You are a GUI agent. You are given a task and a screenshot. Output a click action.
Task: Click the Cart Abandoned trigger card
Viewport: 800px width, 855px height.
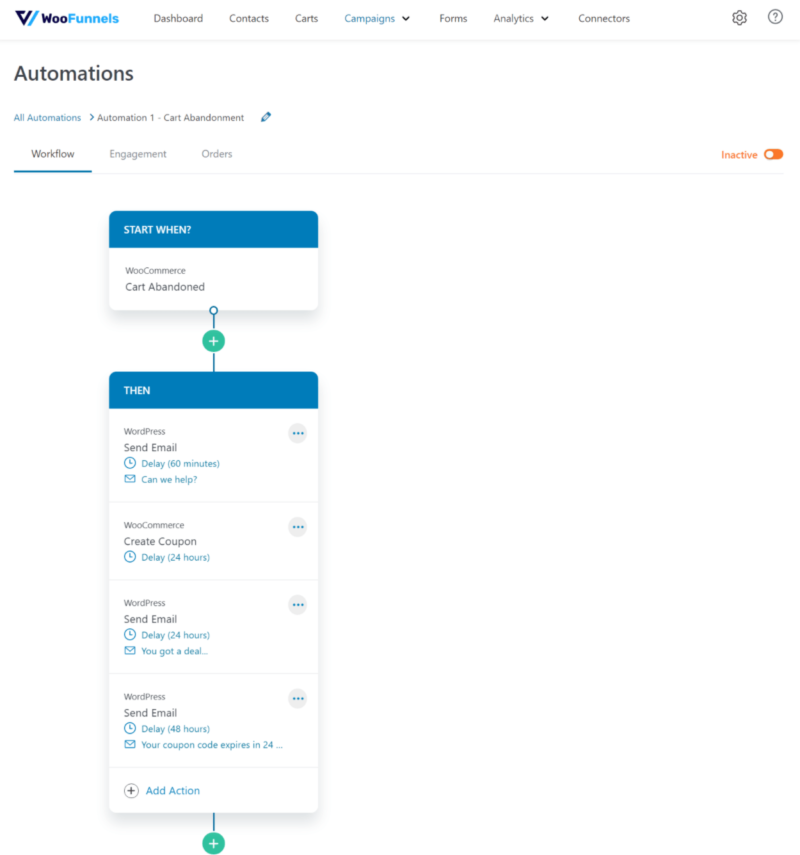(x=213, y=279)
